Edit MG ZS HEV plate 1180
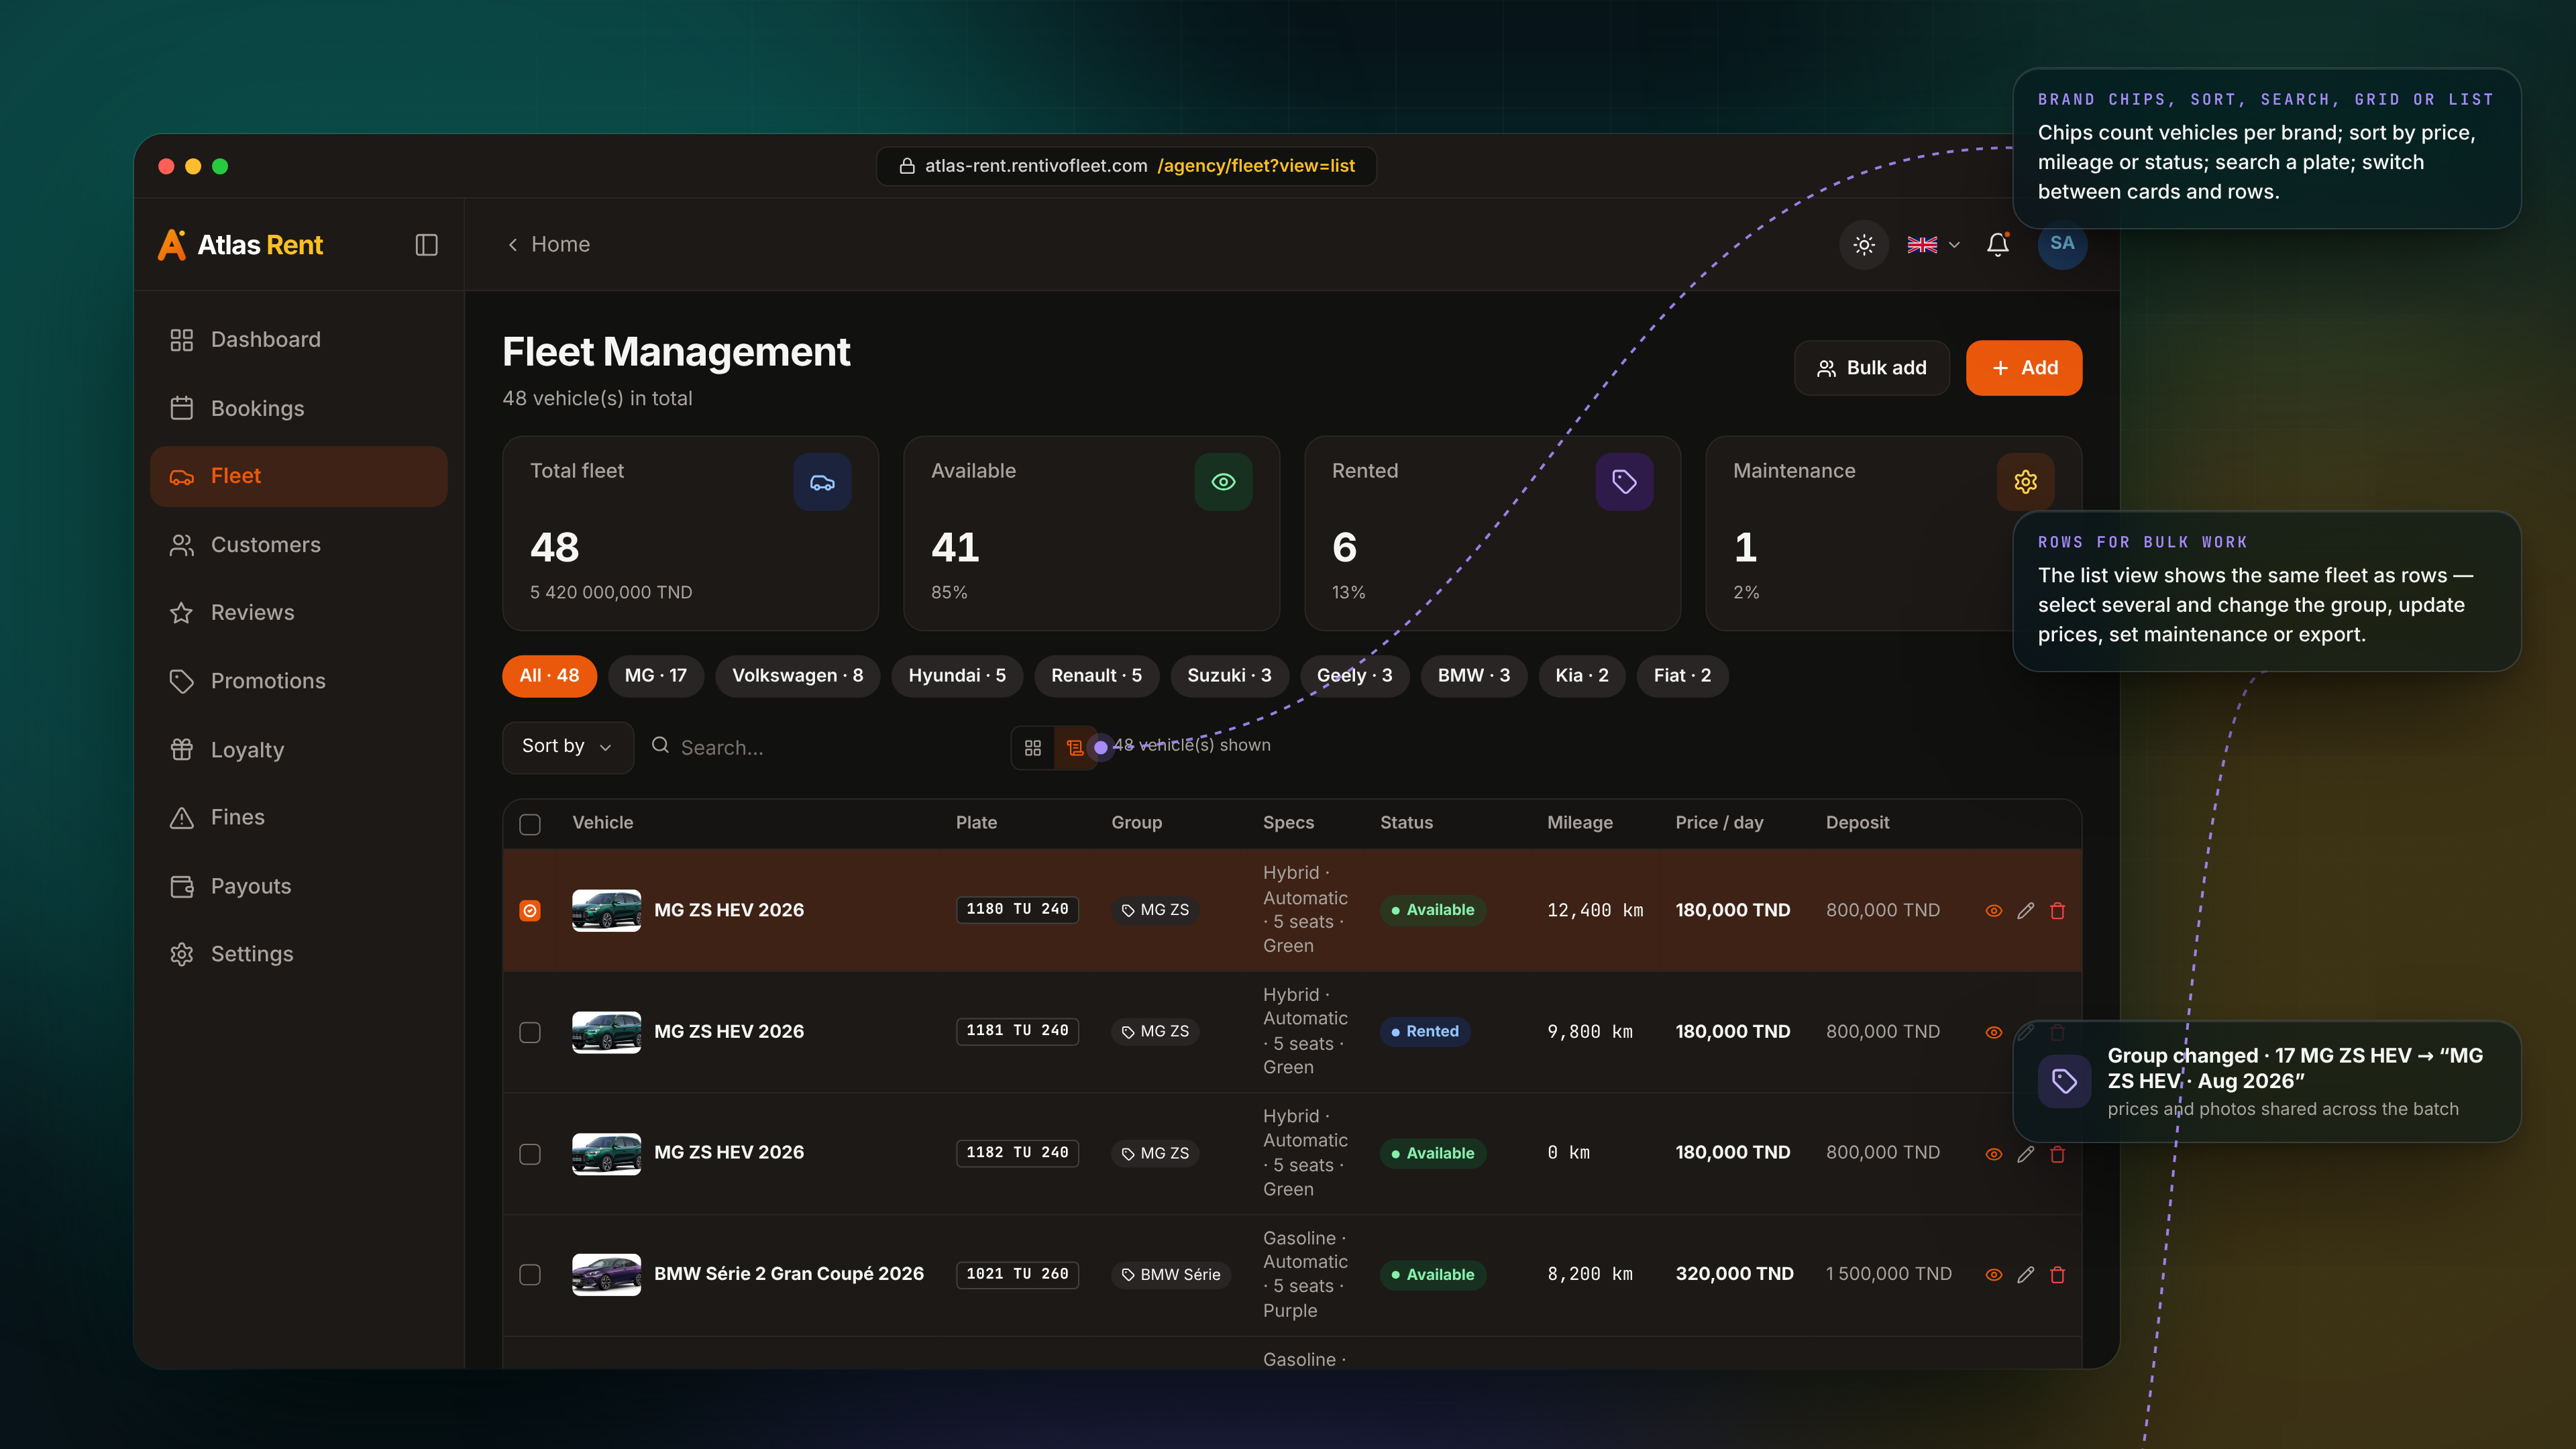This screenshot has height=1449, width=2576. (2026, 911)
